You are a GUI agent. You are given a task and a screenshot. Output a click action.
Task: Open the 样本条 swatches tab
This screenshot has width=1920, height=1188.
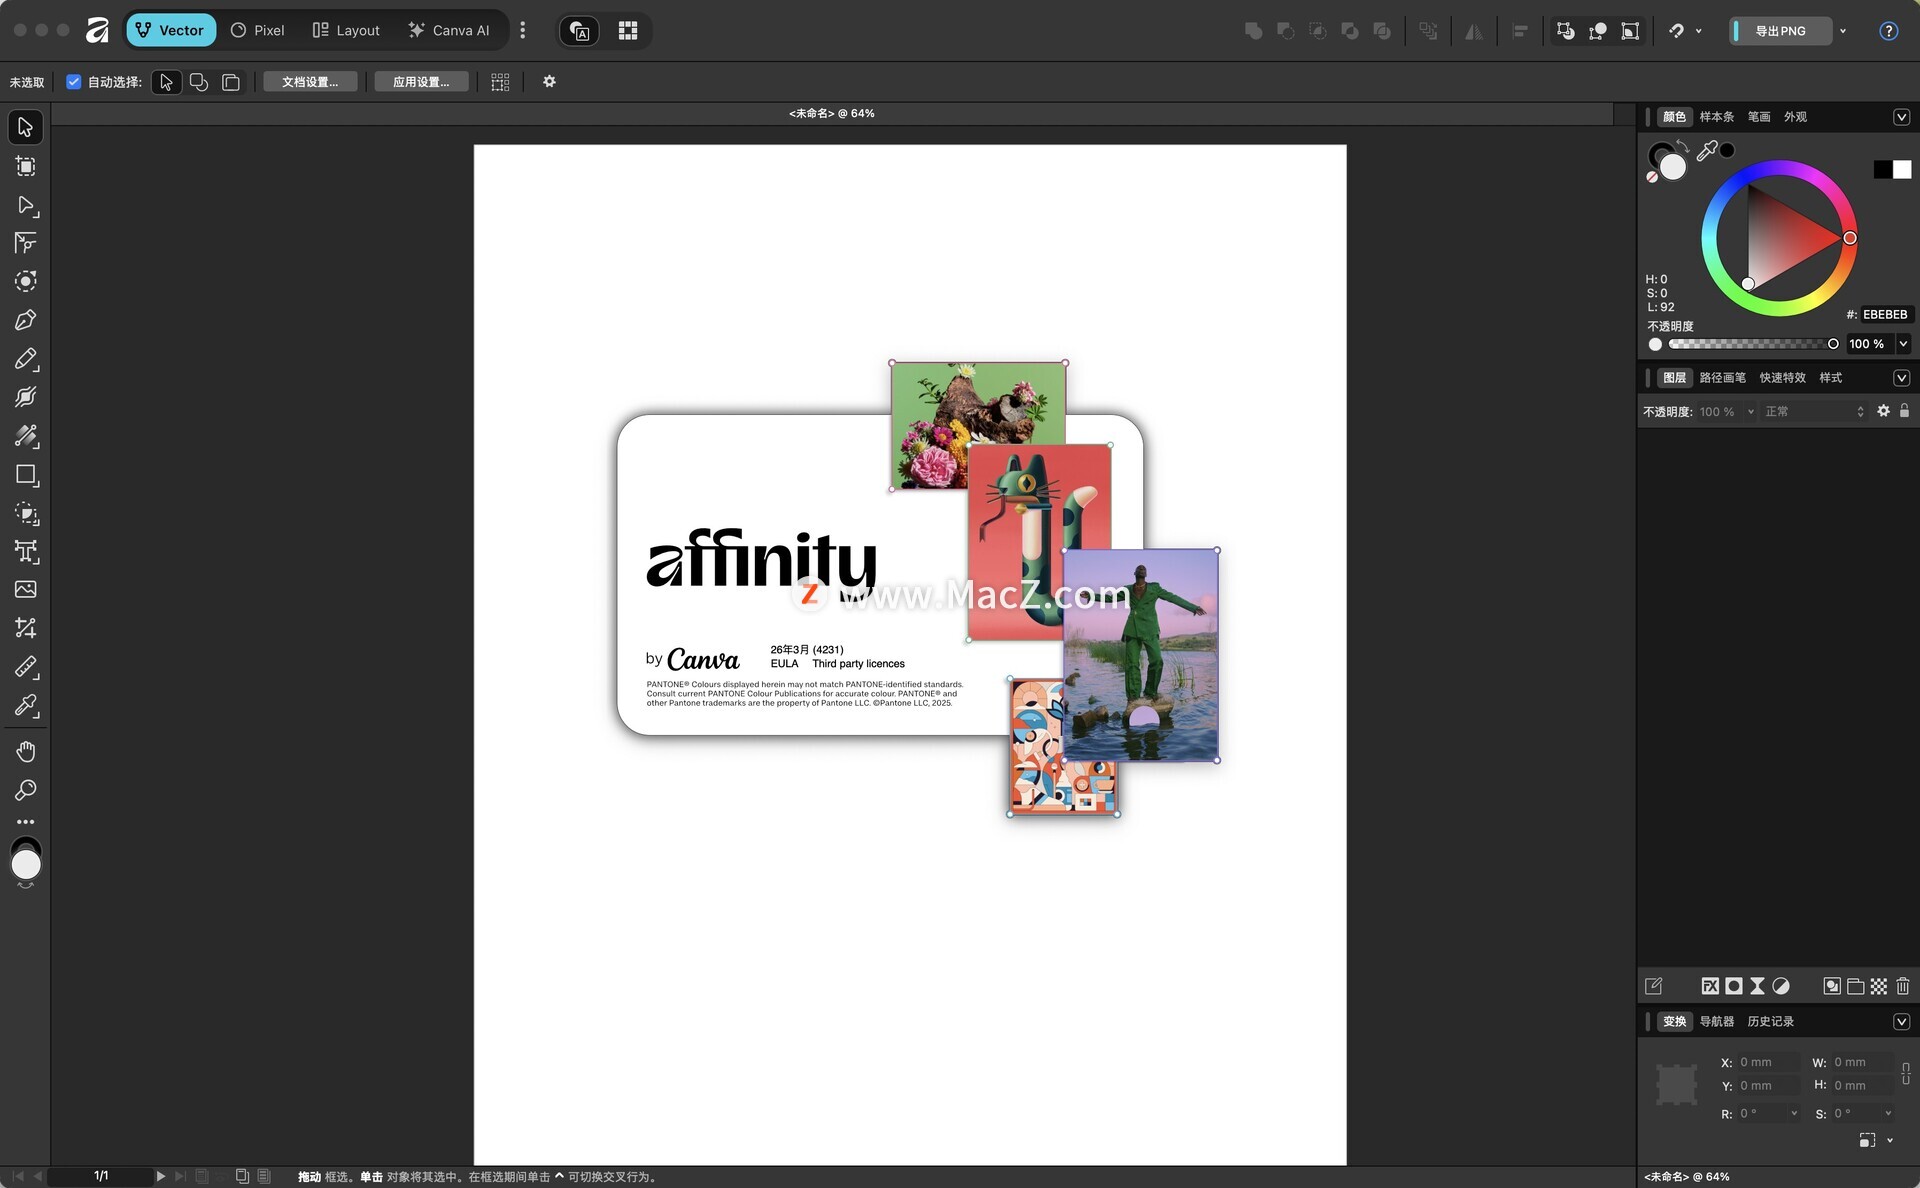(x=1716, y=117)
